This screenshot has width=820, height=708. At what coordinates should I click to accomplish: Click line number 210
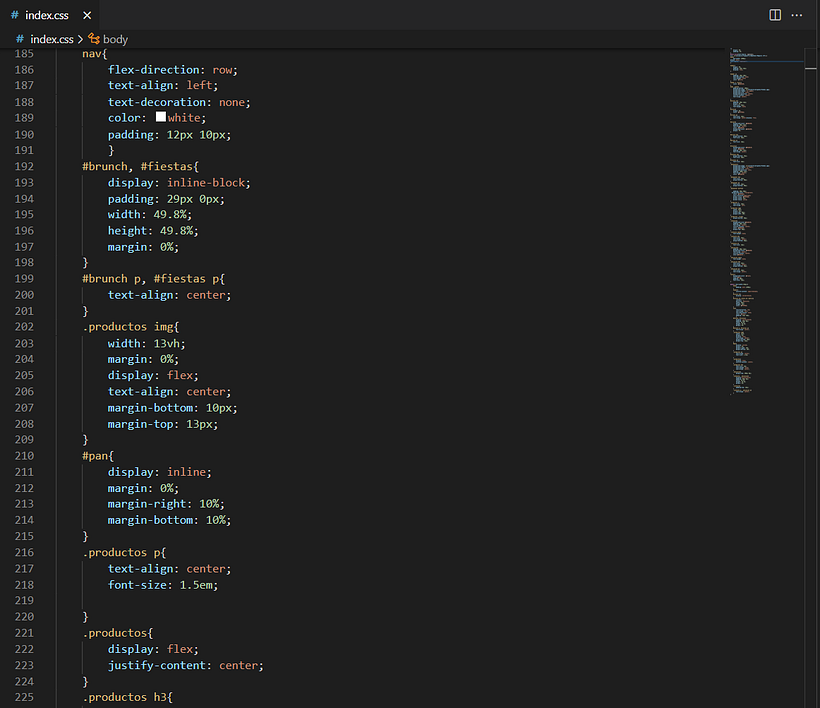(x=24, y=456)
